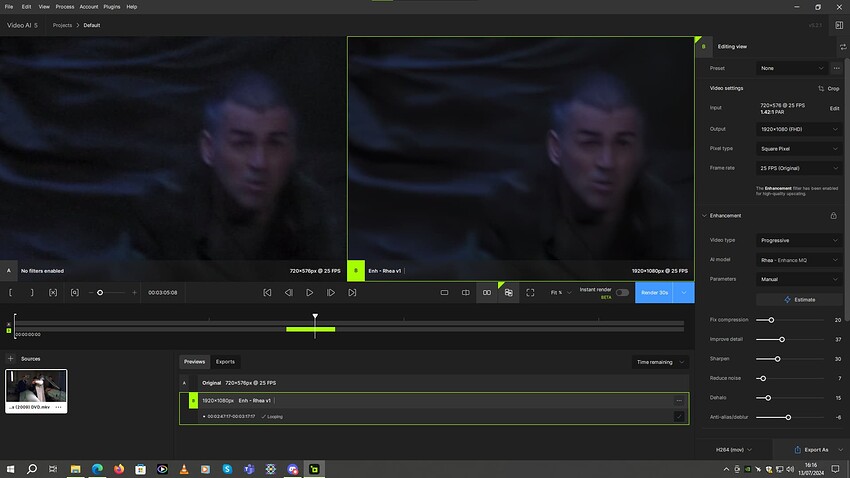Open the Output resolution dropdown
Viewport: 850px width, 478px height.
pos(798,128)
